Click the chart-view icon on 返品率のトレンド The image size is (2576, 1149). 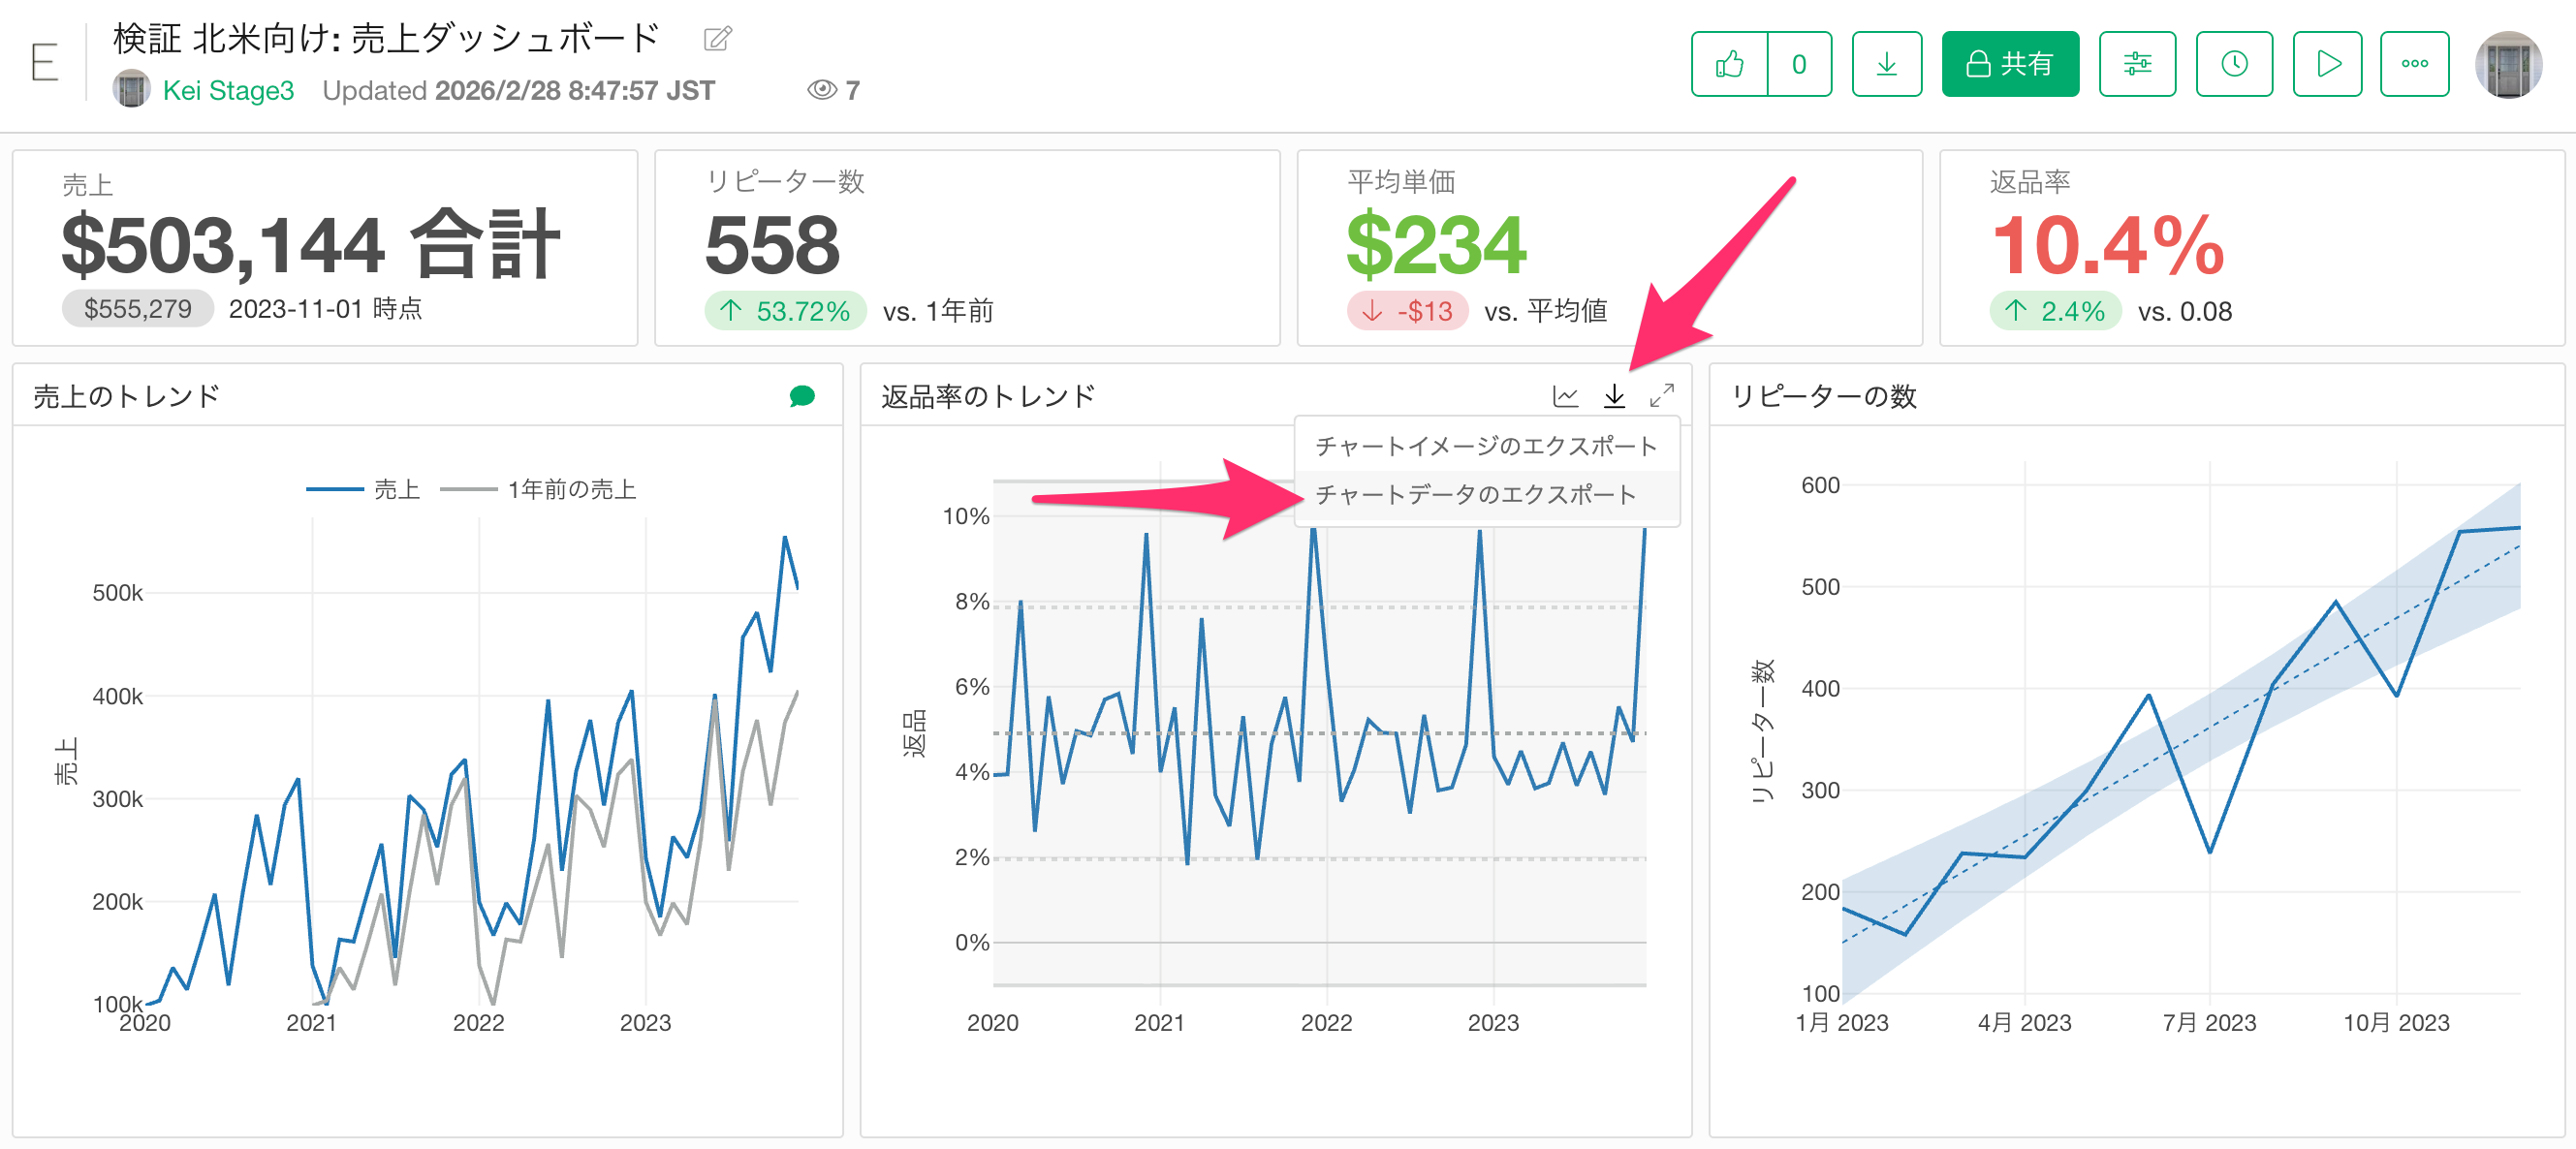[1565, 397]
